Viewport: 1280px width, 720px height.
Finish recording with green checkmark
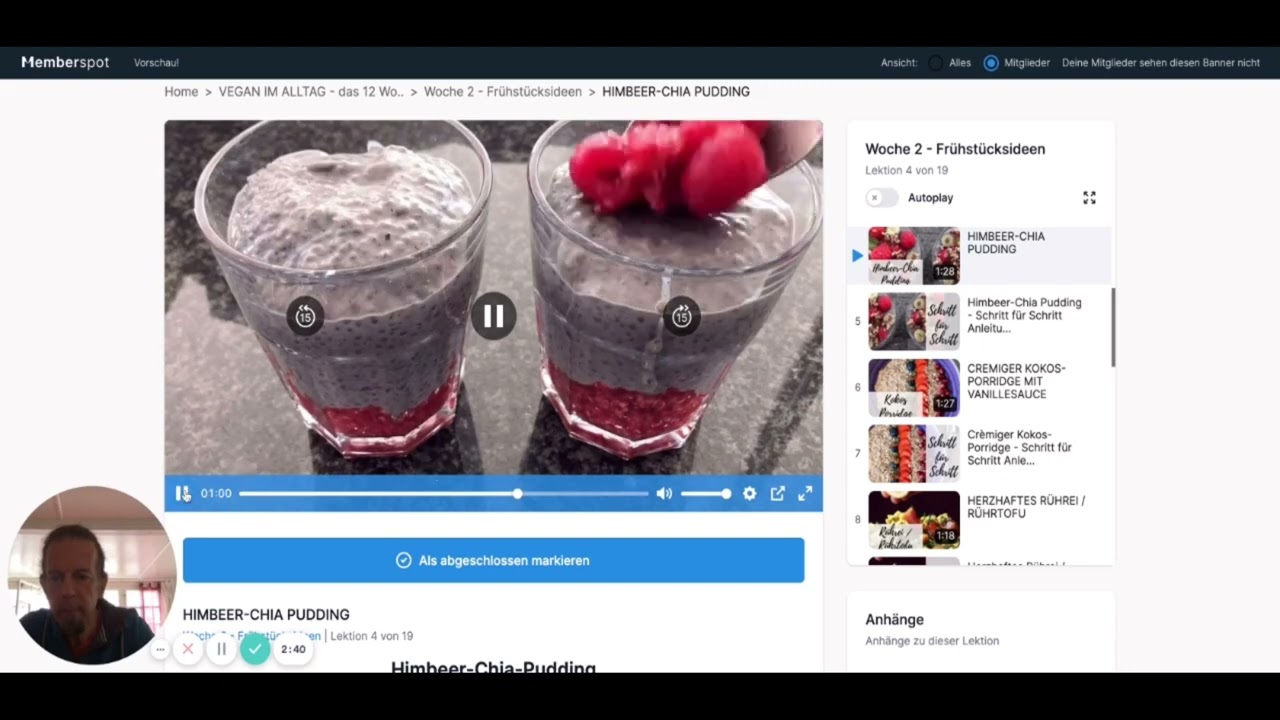coord(255,649)
